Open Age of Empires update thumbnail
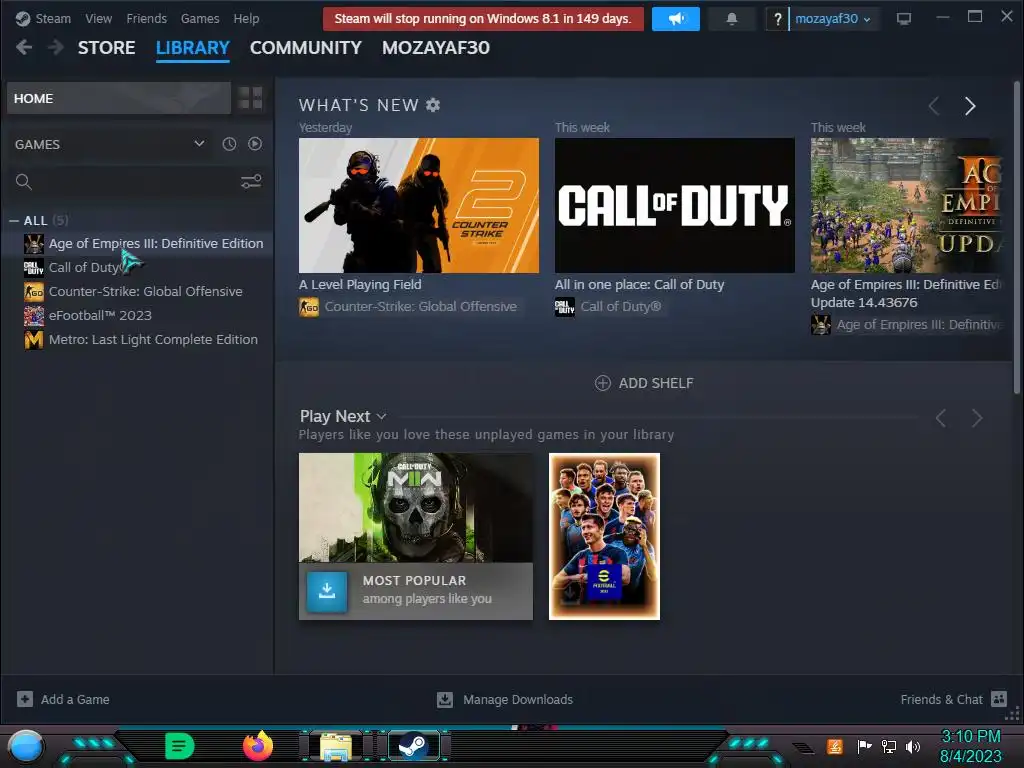The height and width of the screenshot is (768, 1024). point(906,205)
